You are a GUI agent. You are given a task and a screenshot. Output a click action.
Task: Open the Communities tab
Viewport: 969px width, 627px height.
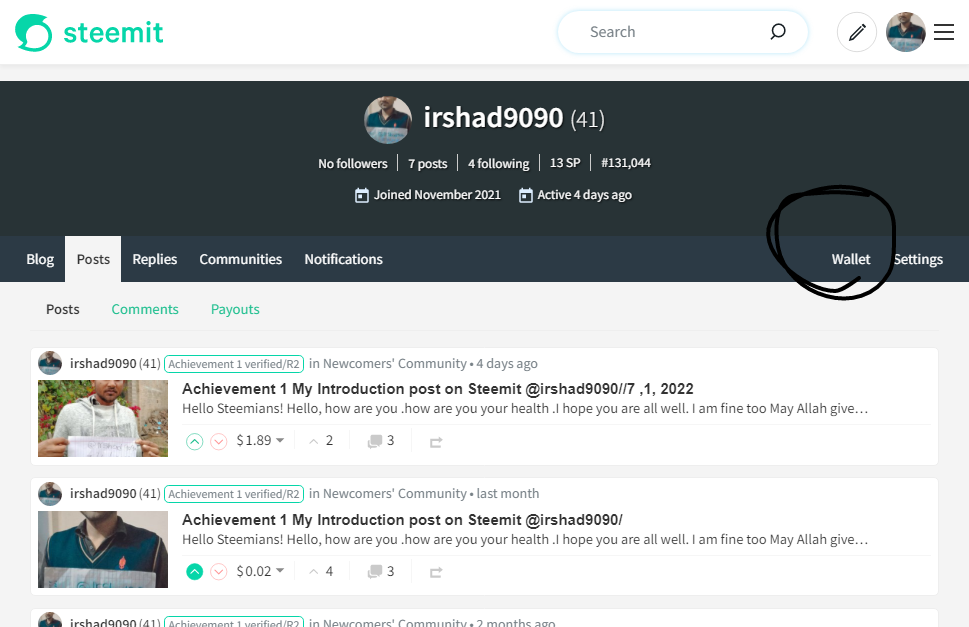240,259
